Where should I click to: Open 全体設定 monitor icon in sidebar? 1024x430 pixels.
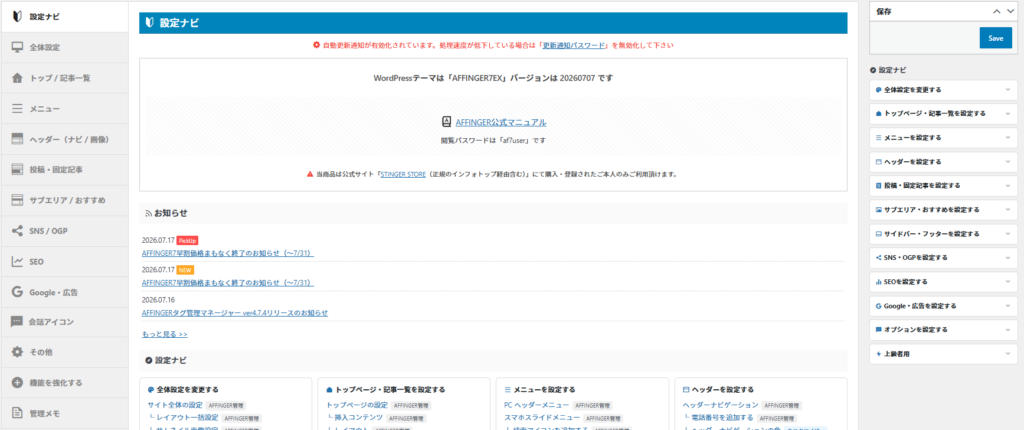(x=18, y=48)
